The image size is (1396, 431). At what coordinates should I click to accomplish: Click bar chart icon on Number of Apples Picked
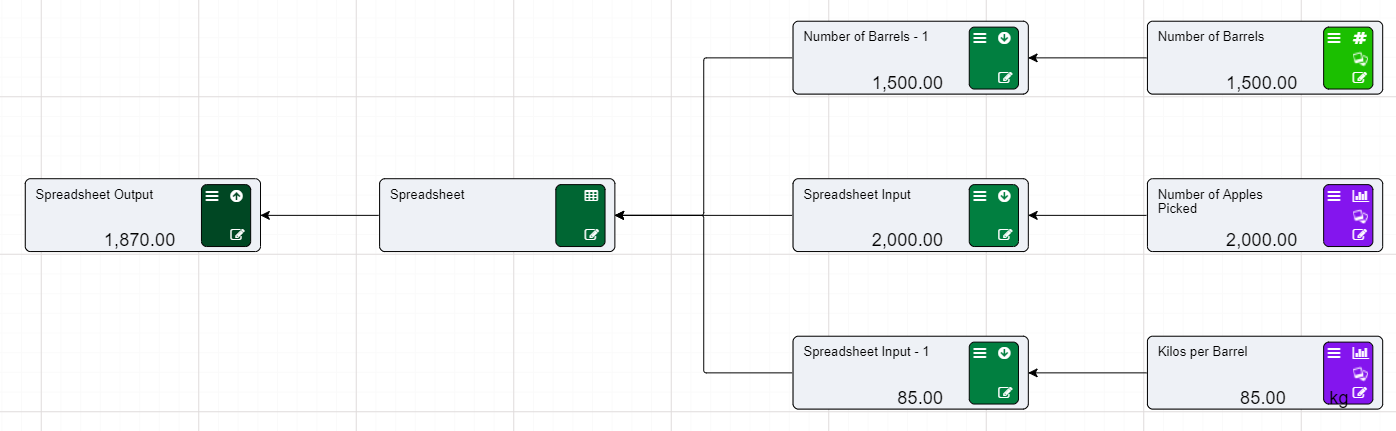(1359, 196)
